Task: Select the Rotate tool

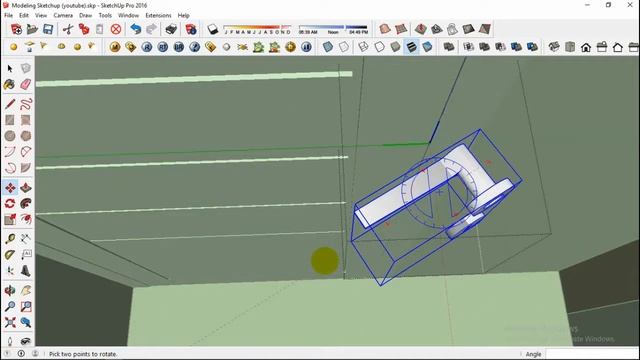Action: 10,203
